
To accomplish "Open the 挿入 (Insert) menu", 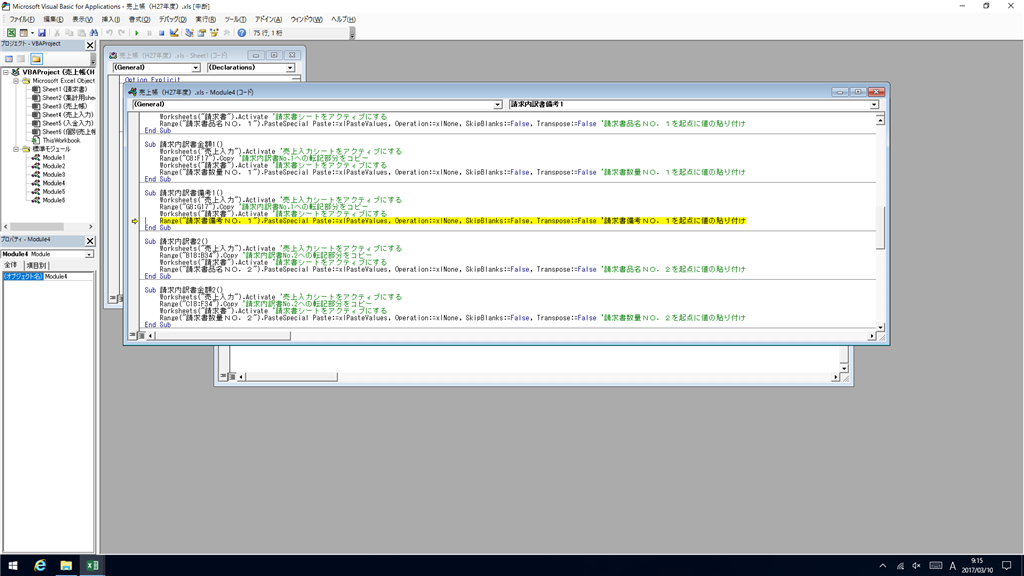I will coord(110,20).
